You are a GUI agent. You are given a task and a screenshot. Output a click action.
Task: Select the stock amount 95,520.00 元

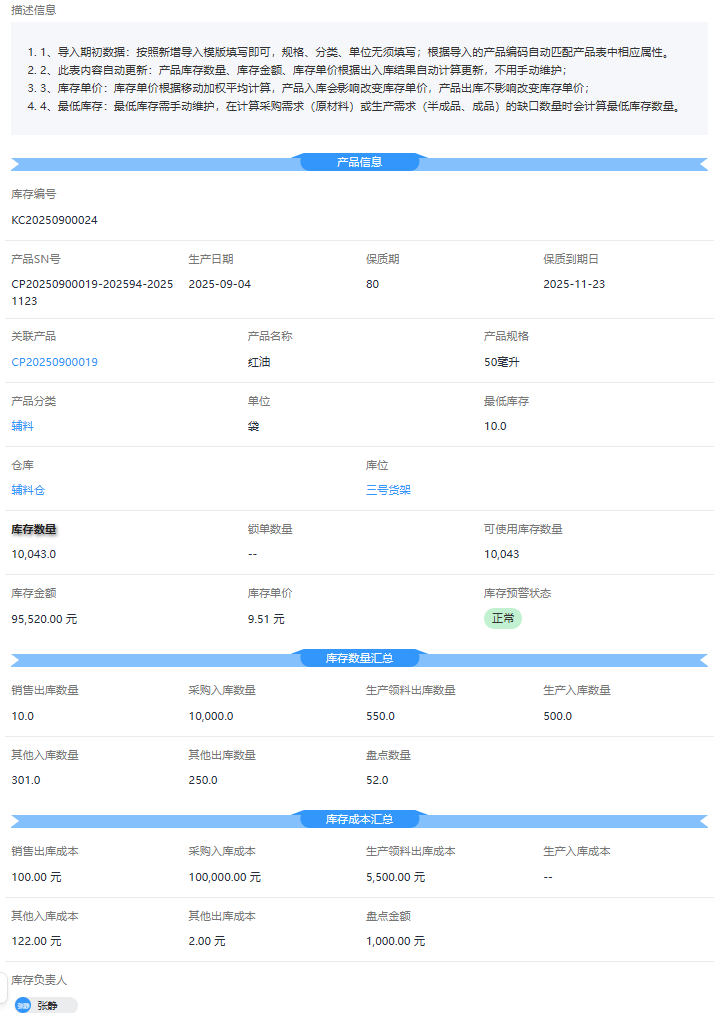[x=44, y=619]
